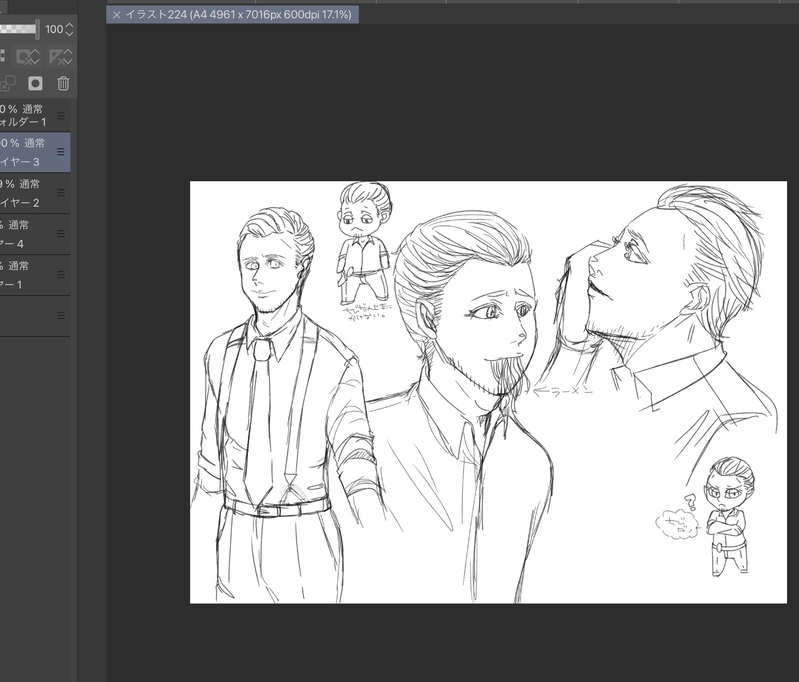Select the レイヤー1 layer

(x=25, y=276)
